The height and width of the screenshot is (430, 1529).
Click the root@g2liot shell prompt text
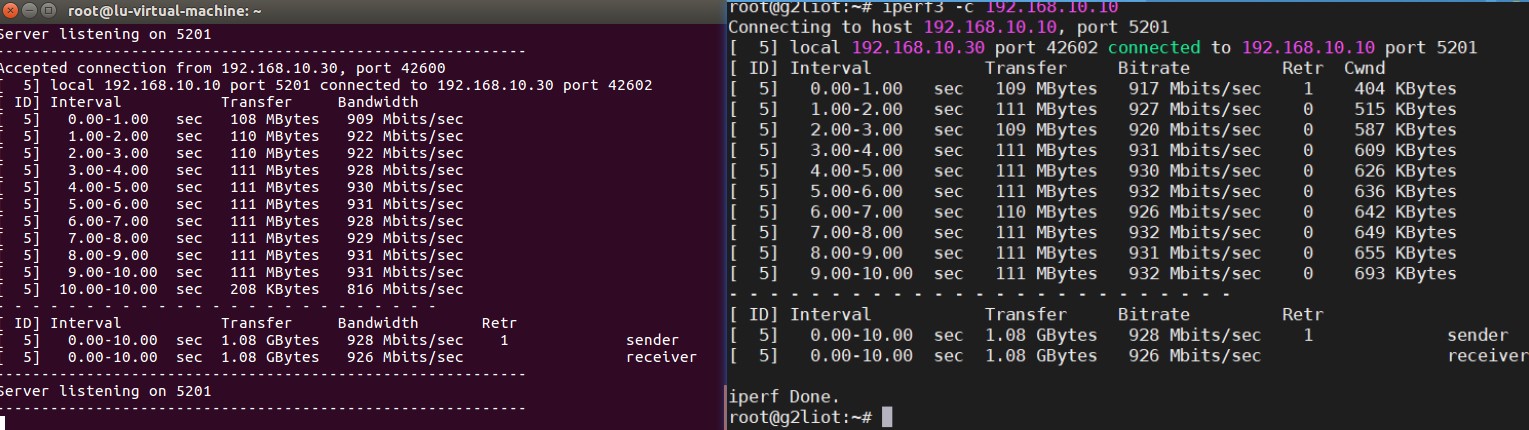point(800,416)
